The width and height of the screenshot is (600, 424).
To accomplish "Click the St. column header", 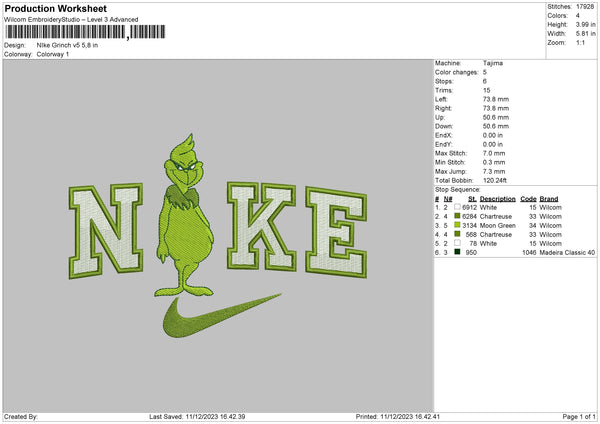I will pos(472,199).
